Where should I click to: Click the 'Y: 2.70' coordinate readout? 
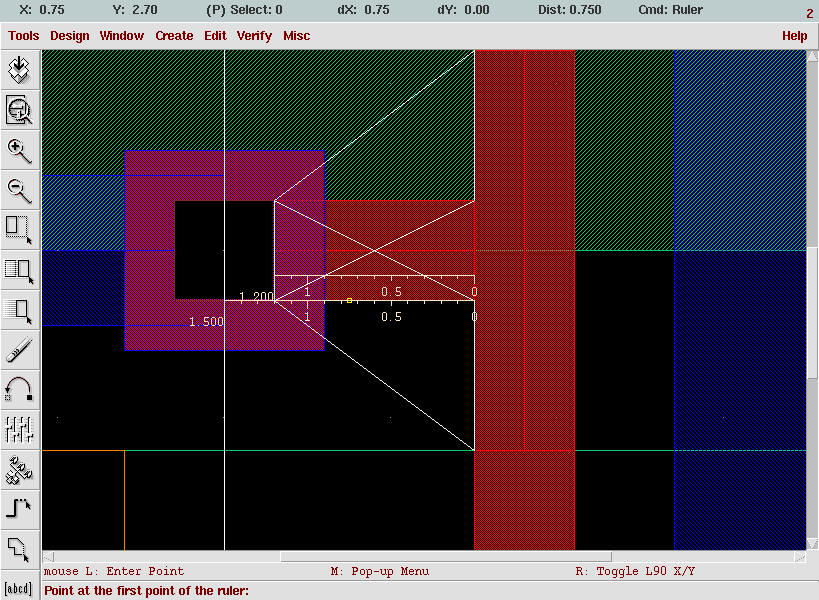click(135, 9)
